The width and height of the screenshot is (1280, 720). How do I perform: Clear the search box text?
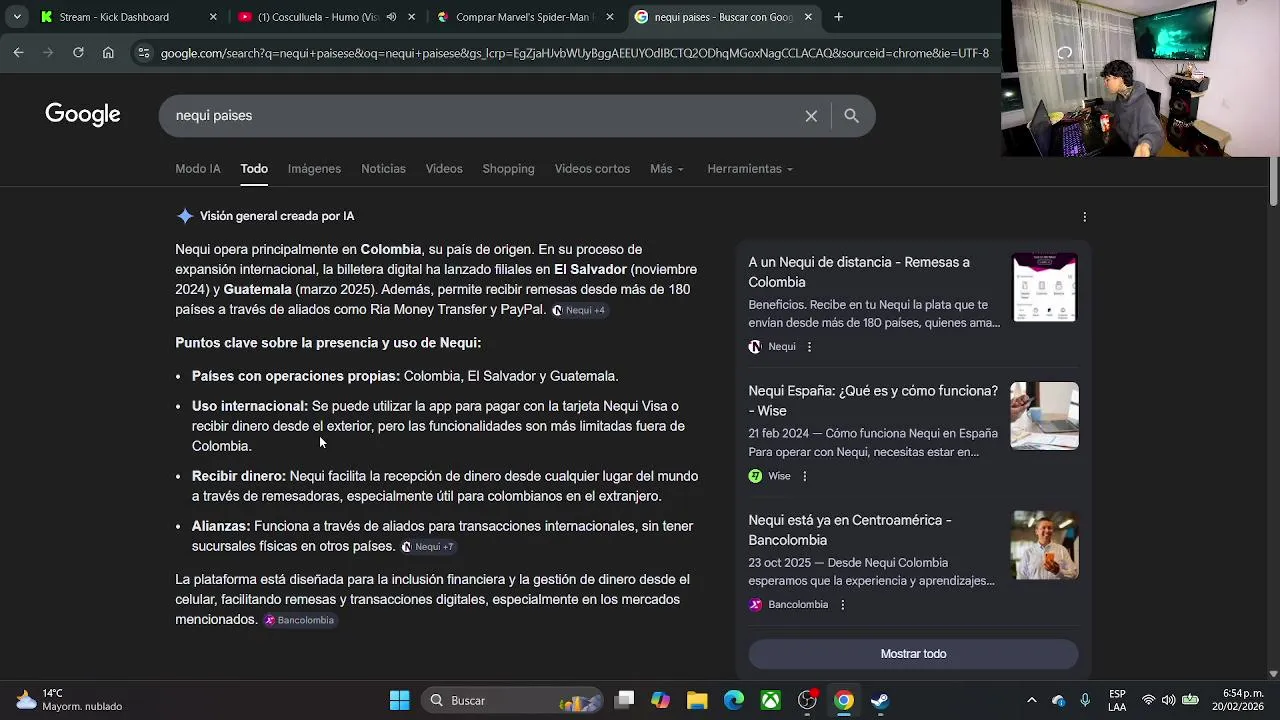click(x=811, y=116)
